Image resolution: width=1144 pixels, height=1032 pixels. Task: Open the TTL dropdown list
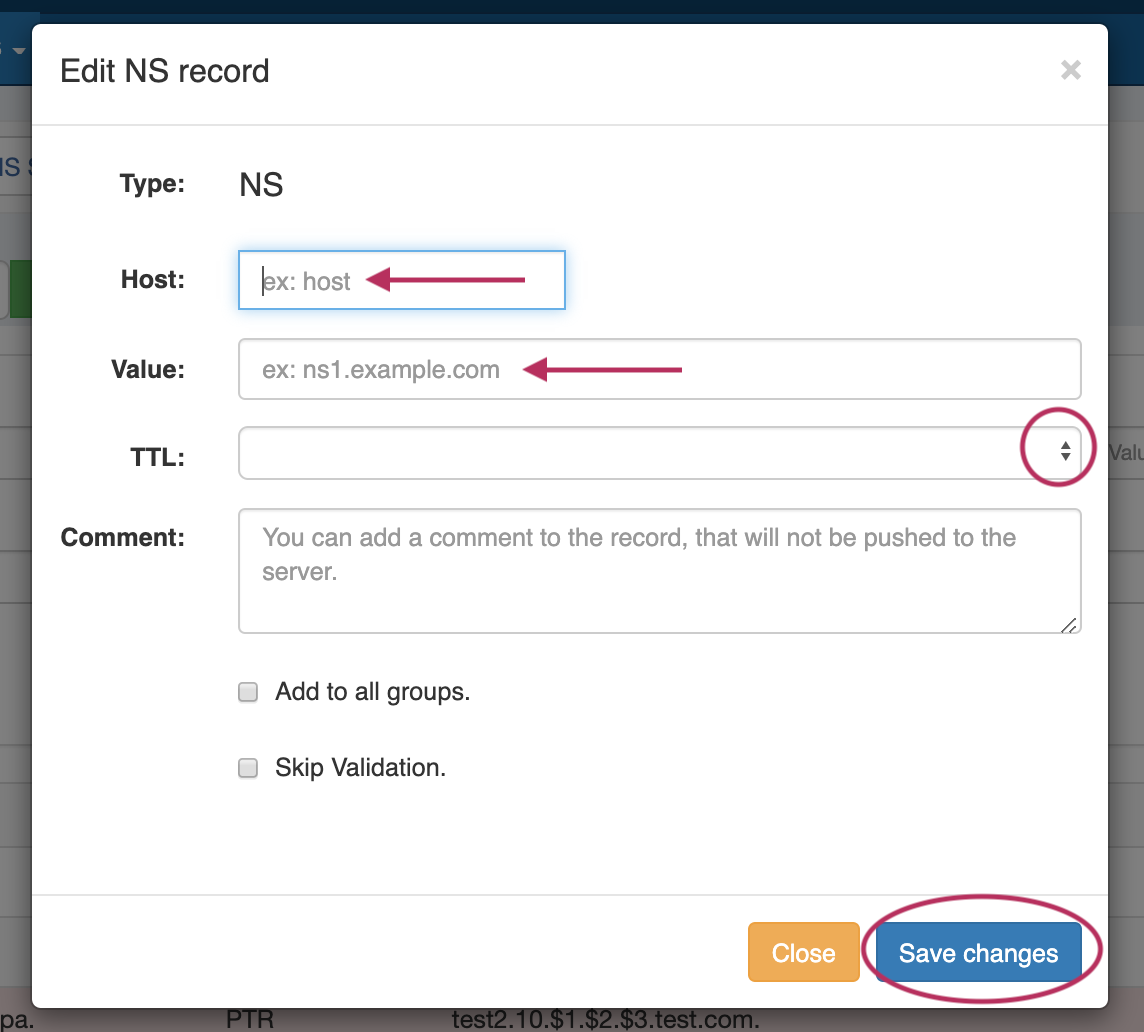(x=640, y=453)
